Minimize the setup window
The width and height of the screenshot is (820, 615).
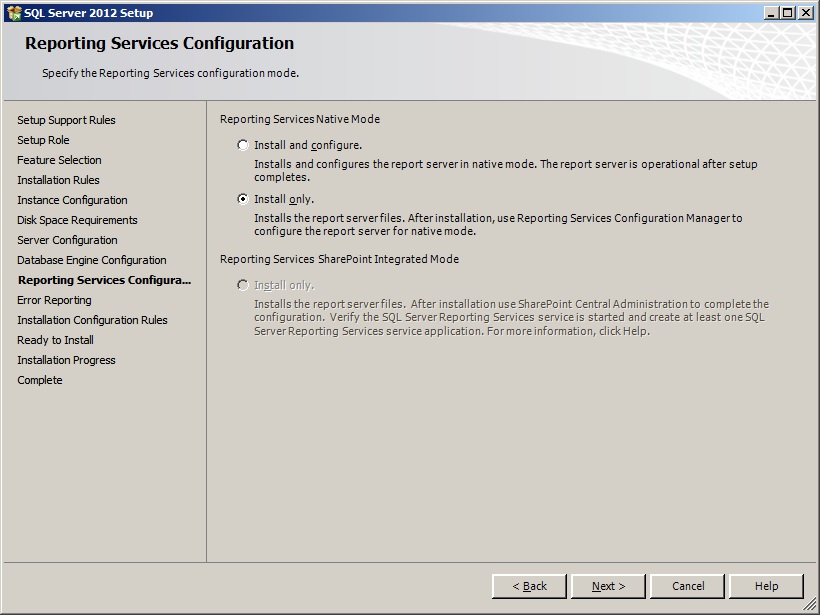[x=771, y=13]
